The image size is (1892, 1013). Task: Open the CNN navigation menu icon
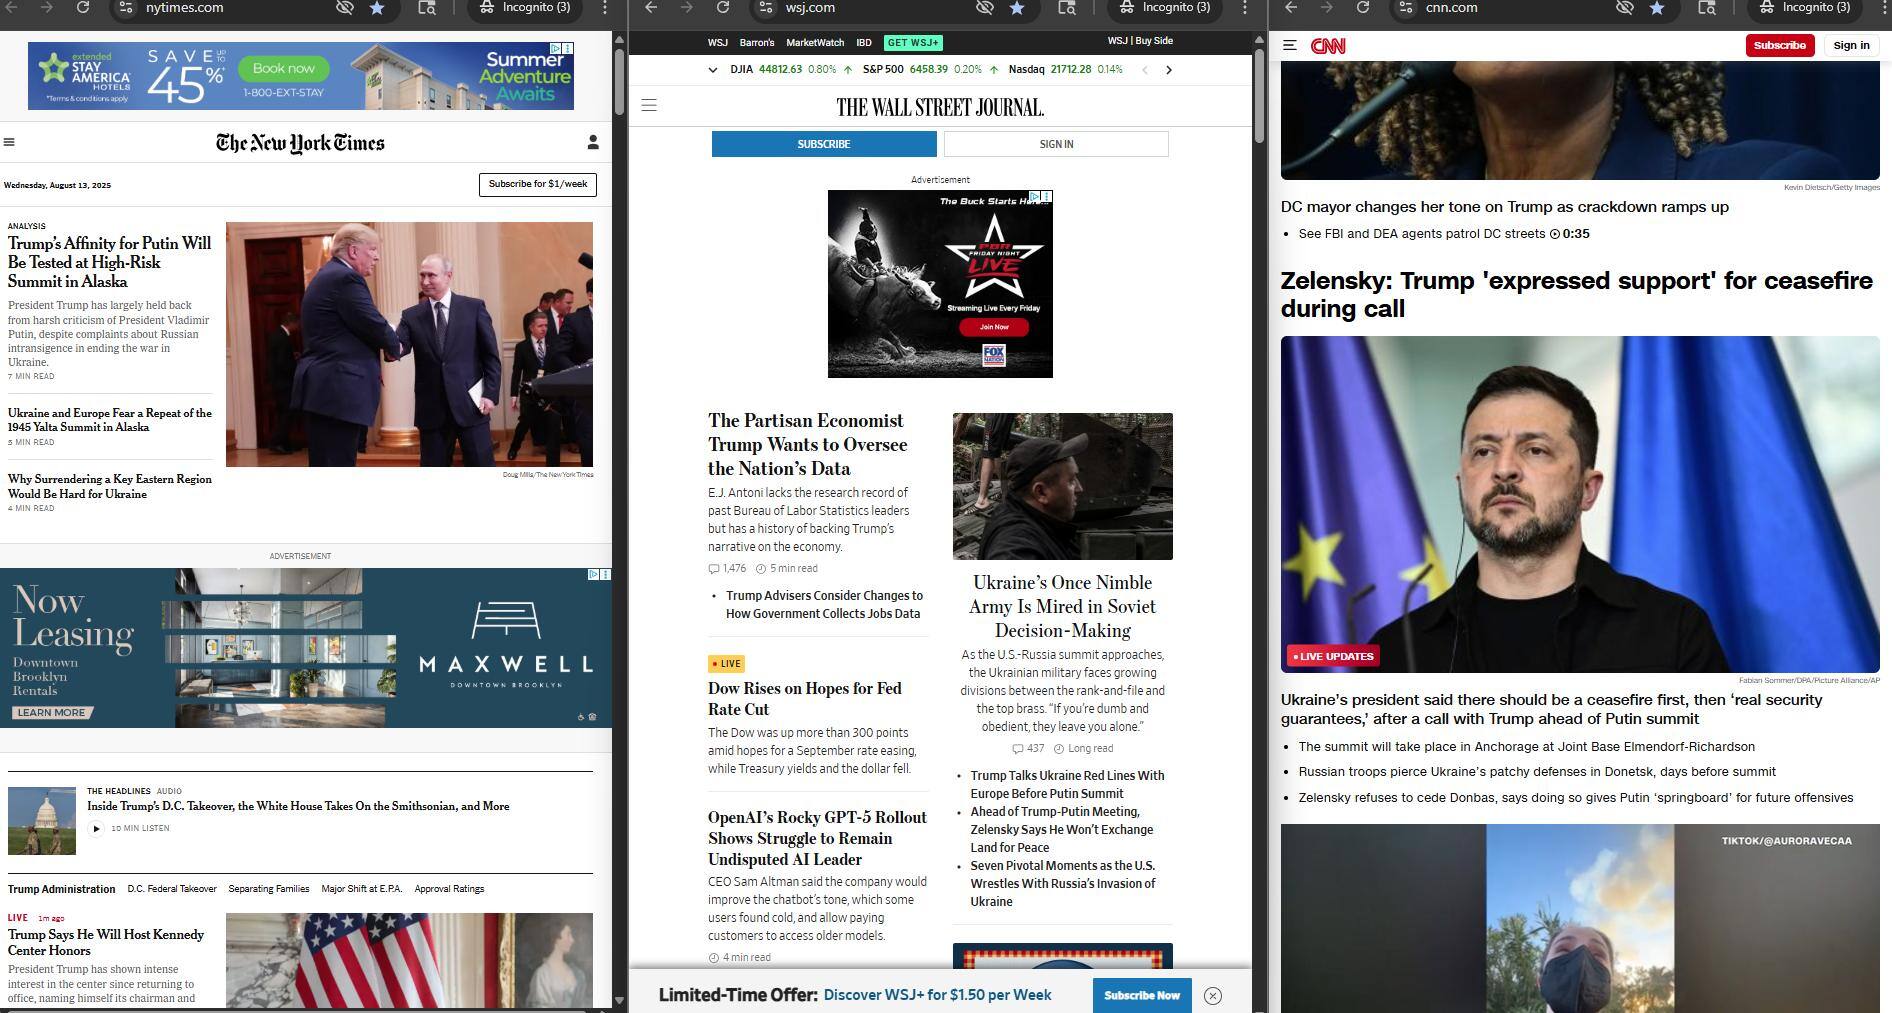1290,46
